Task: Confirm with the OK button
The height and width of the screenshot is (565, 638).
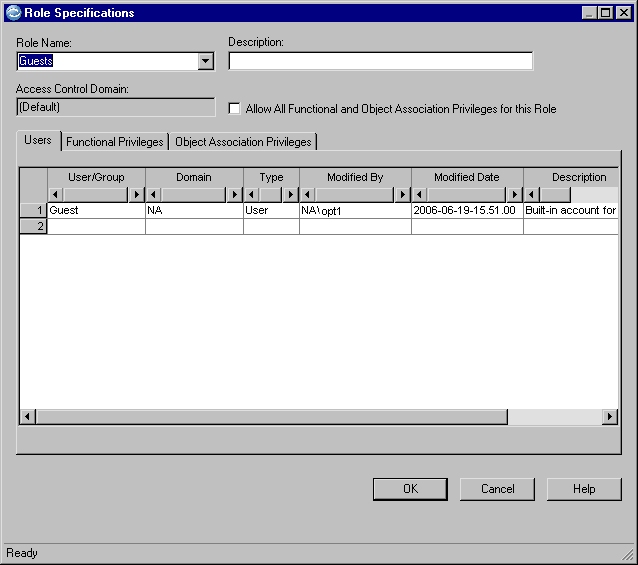Action: (x=410, y=489)
